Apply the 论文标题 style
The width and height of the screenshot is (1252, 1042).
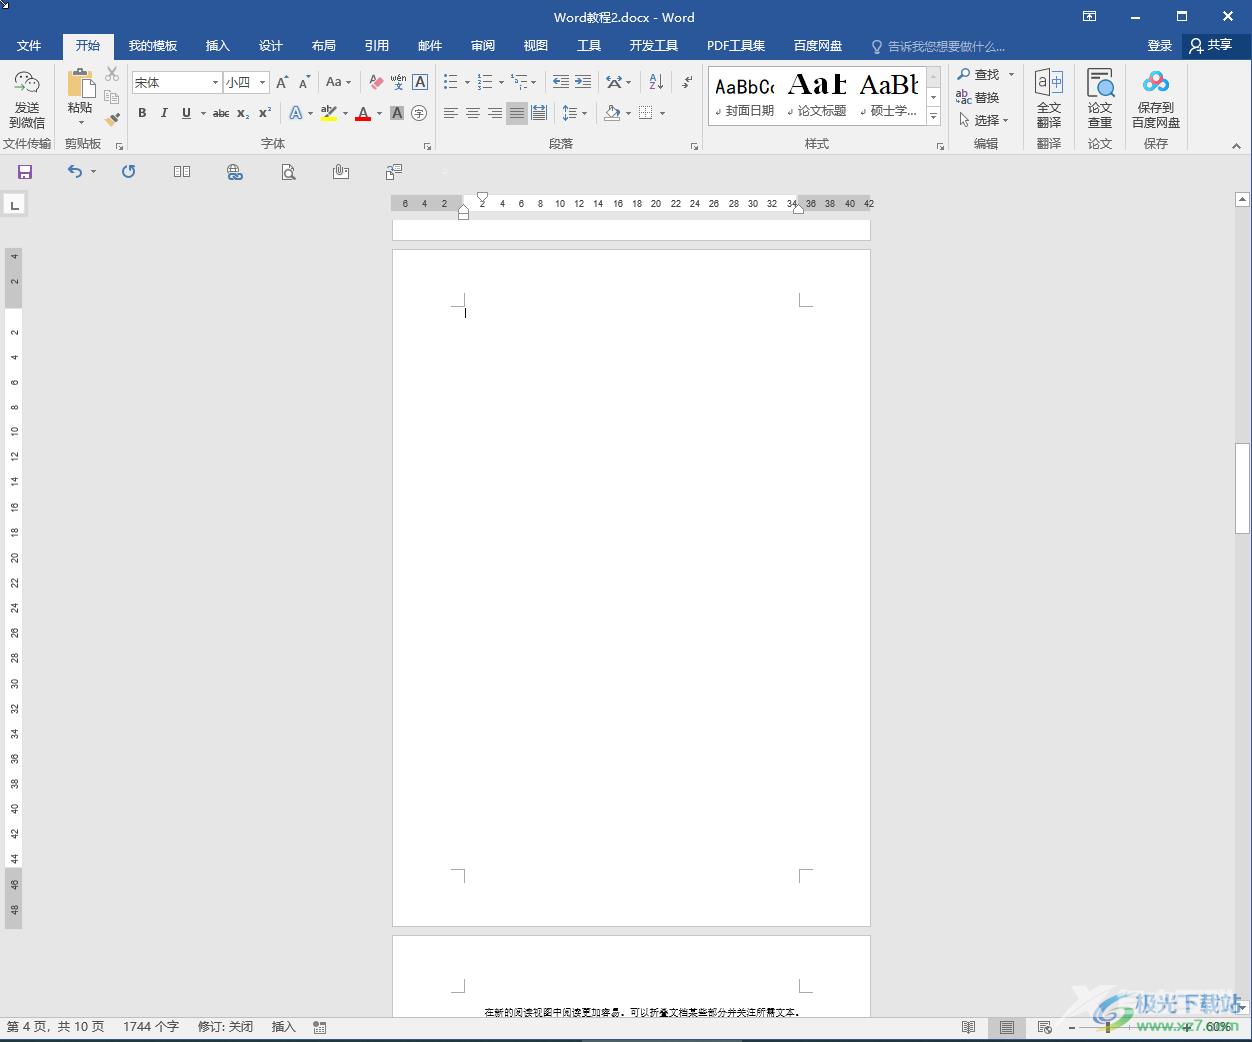[x=817, y=96]
